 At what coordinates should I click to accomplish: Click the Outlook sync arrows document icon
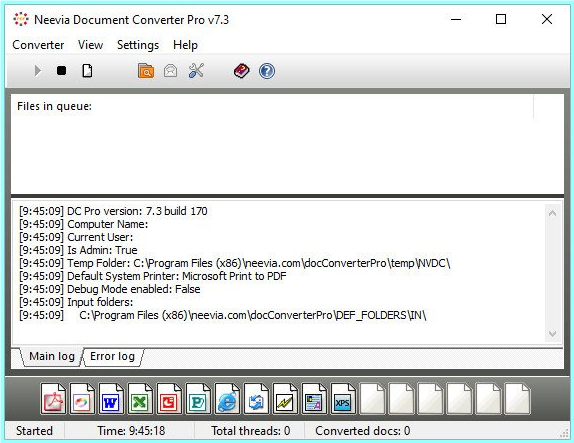coord(256,399)
